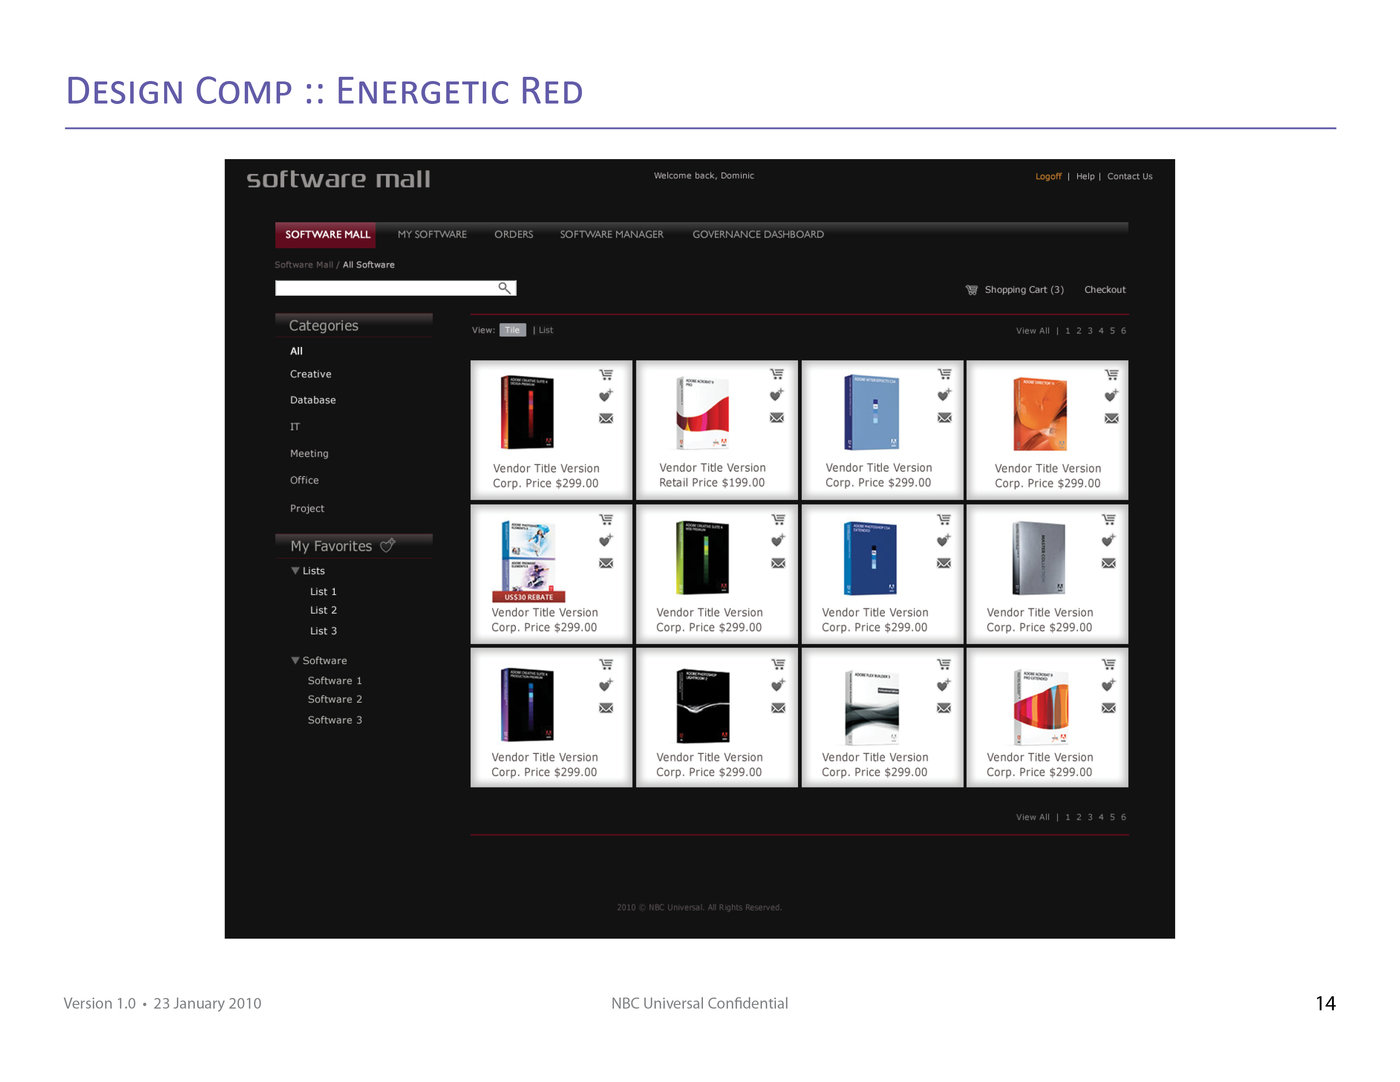Collapse the Software section
Image resolution: width=1400 pixels, height=1082 pixels.
click(294, 660)
